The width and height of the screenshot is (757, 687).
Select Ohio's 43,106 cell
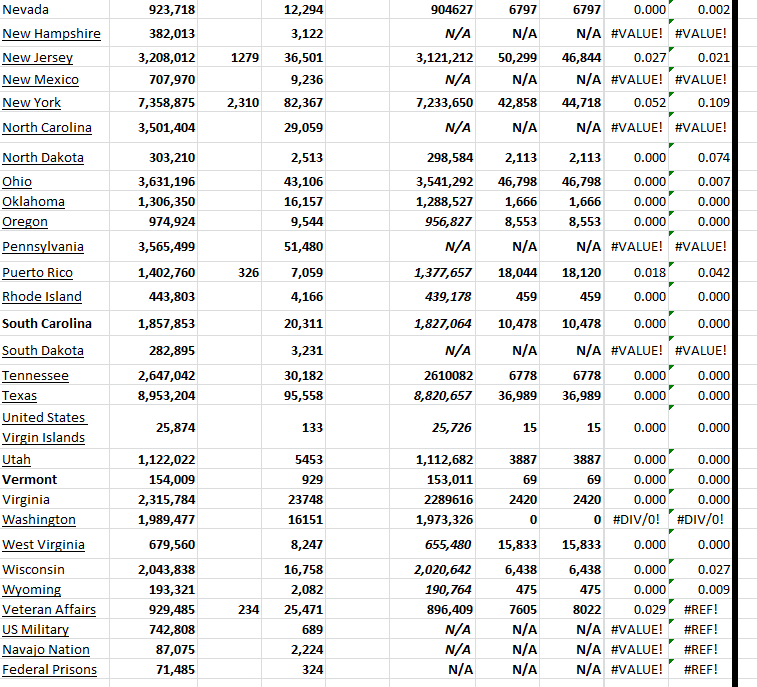(x=294, y=182)
